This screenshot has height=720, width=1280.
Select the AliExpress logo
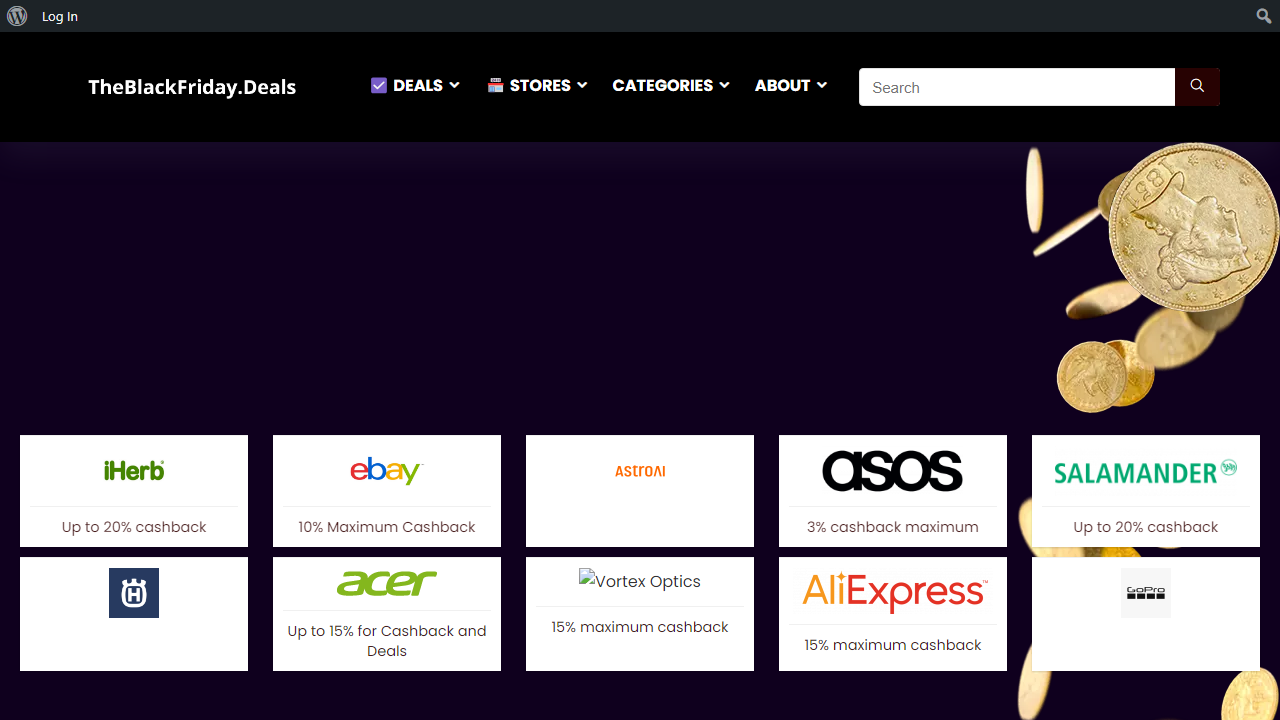point(892,592)
